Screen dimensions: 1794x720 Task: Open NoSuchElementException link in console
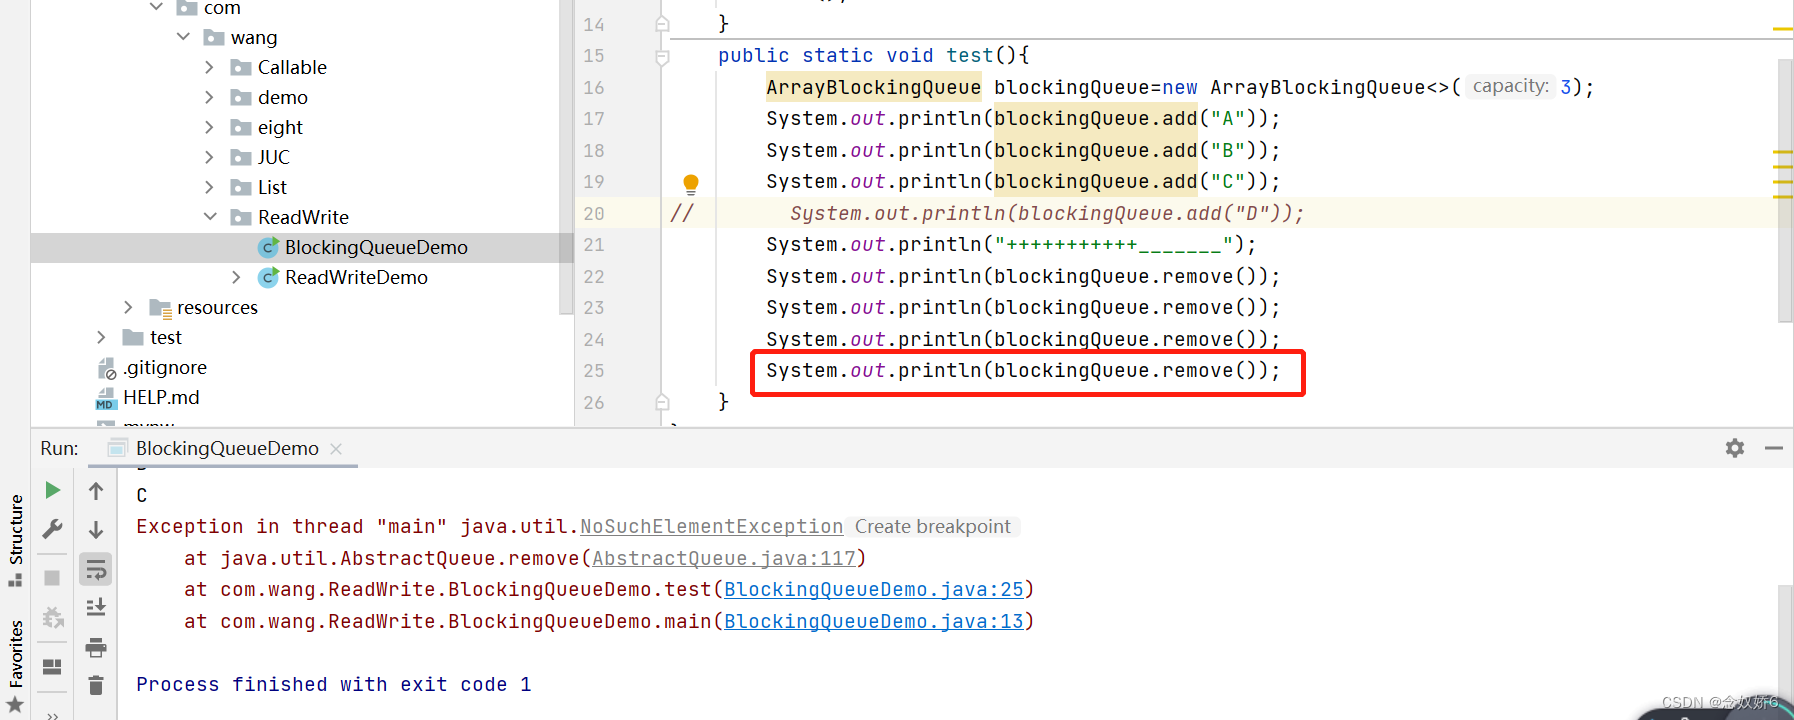point(712,527)
